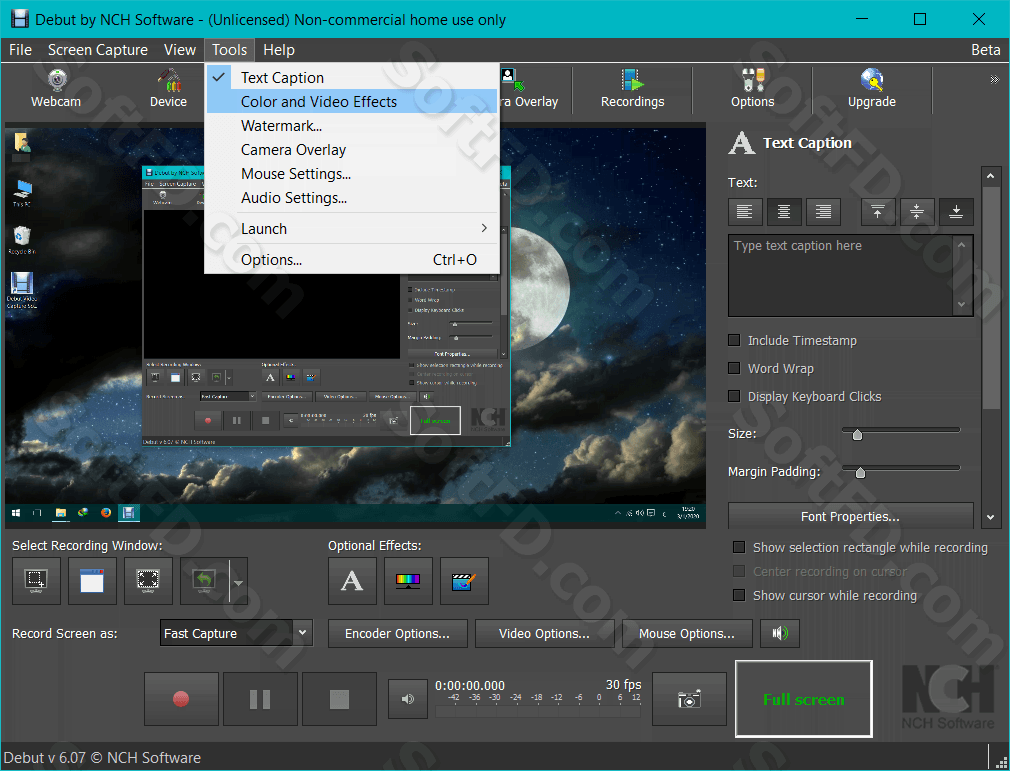
Task: Check Show cursor while recording
Action: [x=739, y=595]
